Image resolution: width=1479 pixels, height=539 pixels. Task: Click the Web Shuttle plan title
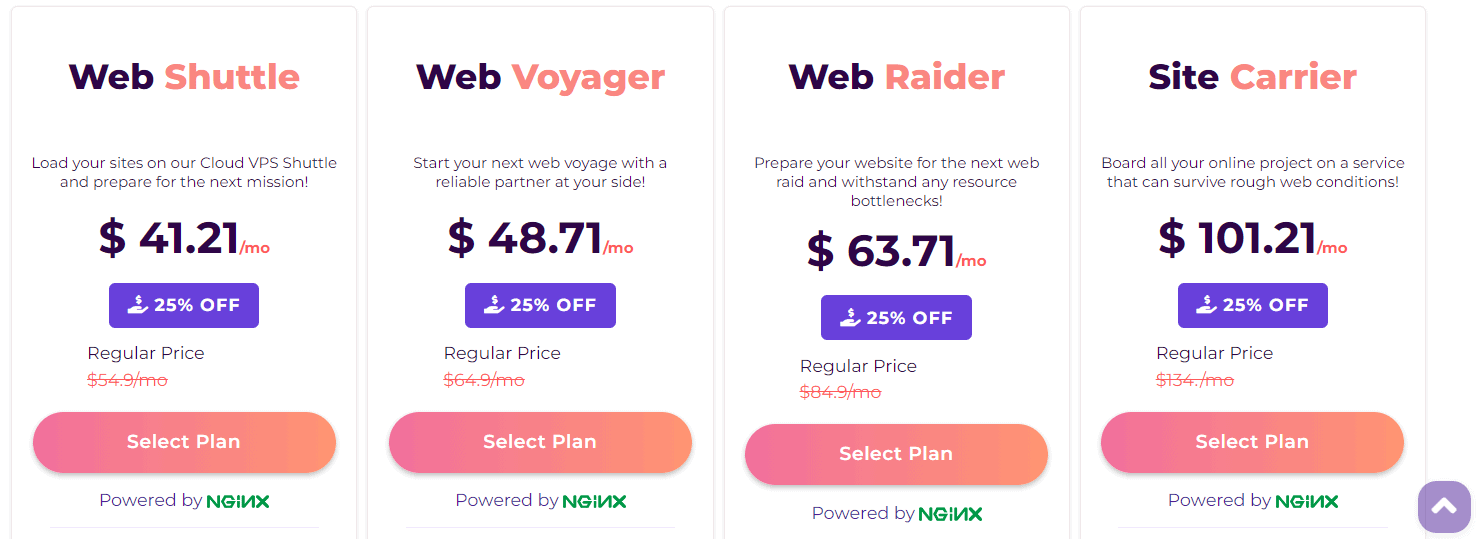coord(184,77)
